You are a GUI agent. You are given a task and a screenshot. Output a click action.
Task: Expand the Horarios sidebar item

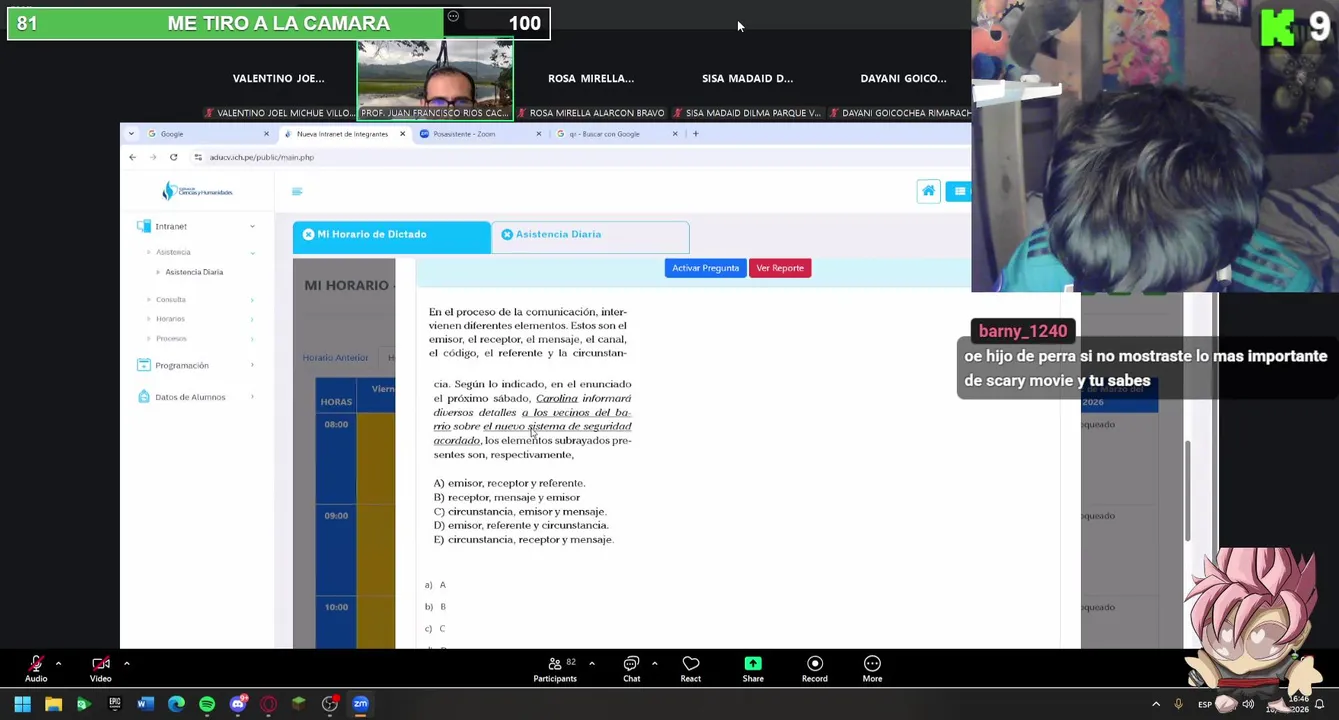[200, 319]
